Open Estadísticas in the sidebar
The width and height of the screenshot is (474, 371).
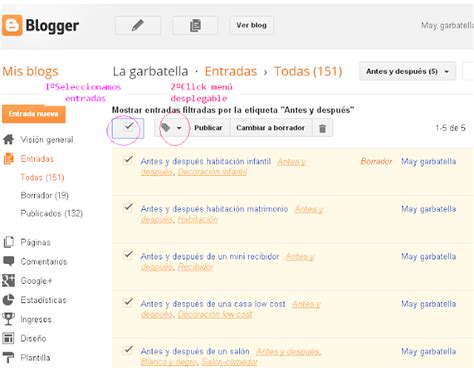click(x=43, y=300)
